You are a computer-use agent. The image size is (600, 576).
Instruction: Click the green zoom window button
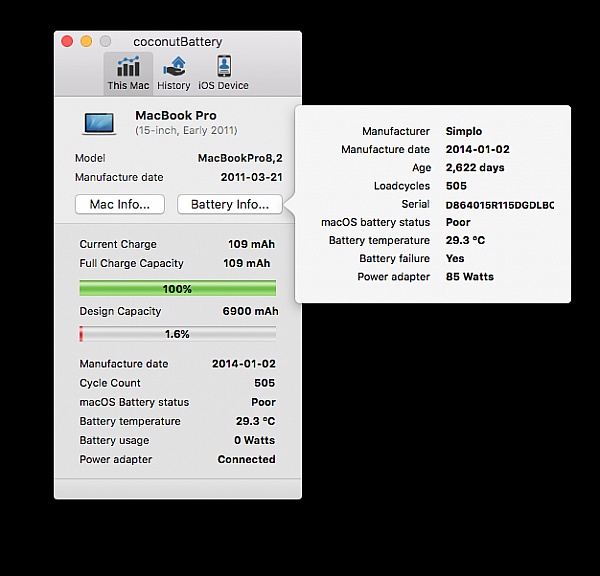click(105, 41)
